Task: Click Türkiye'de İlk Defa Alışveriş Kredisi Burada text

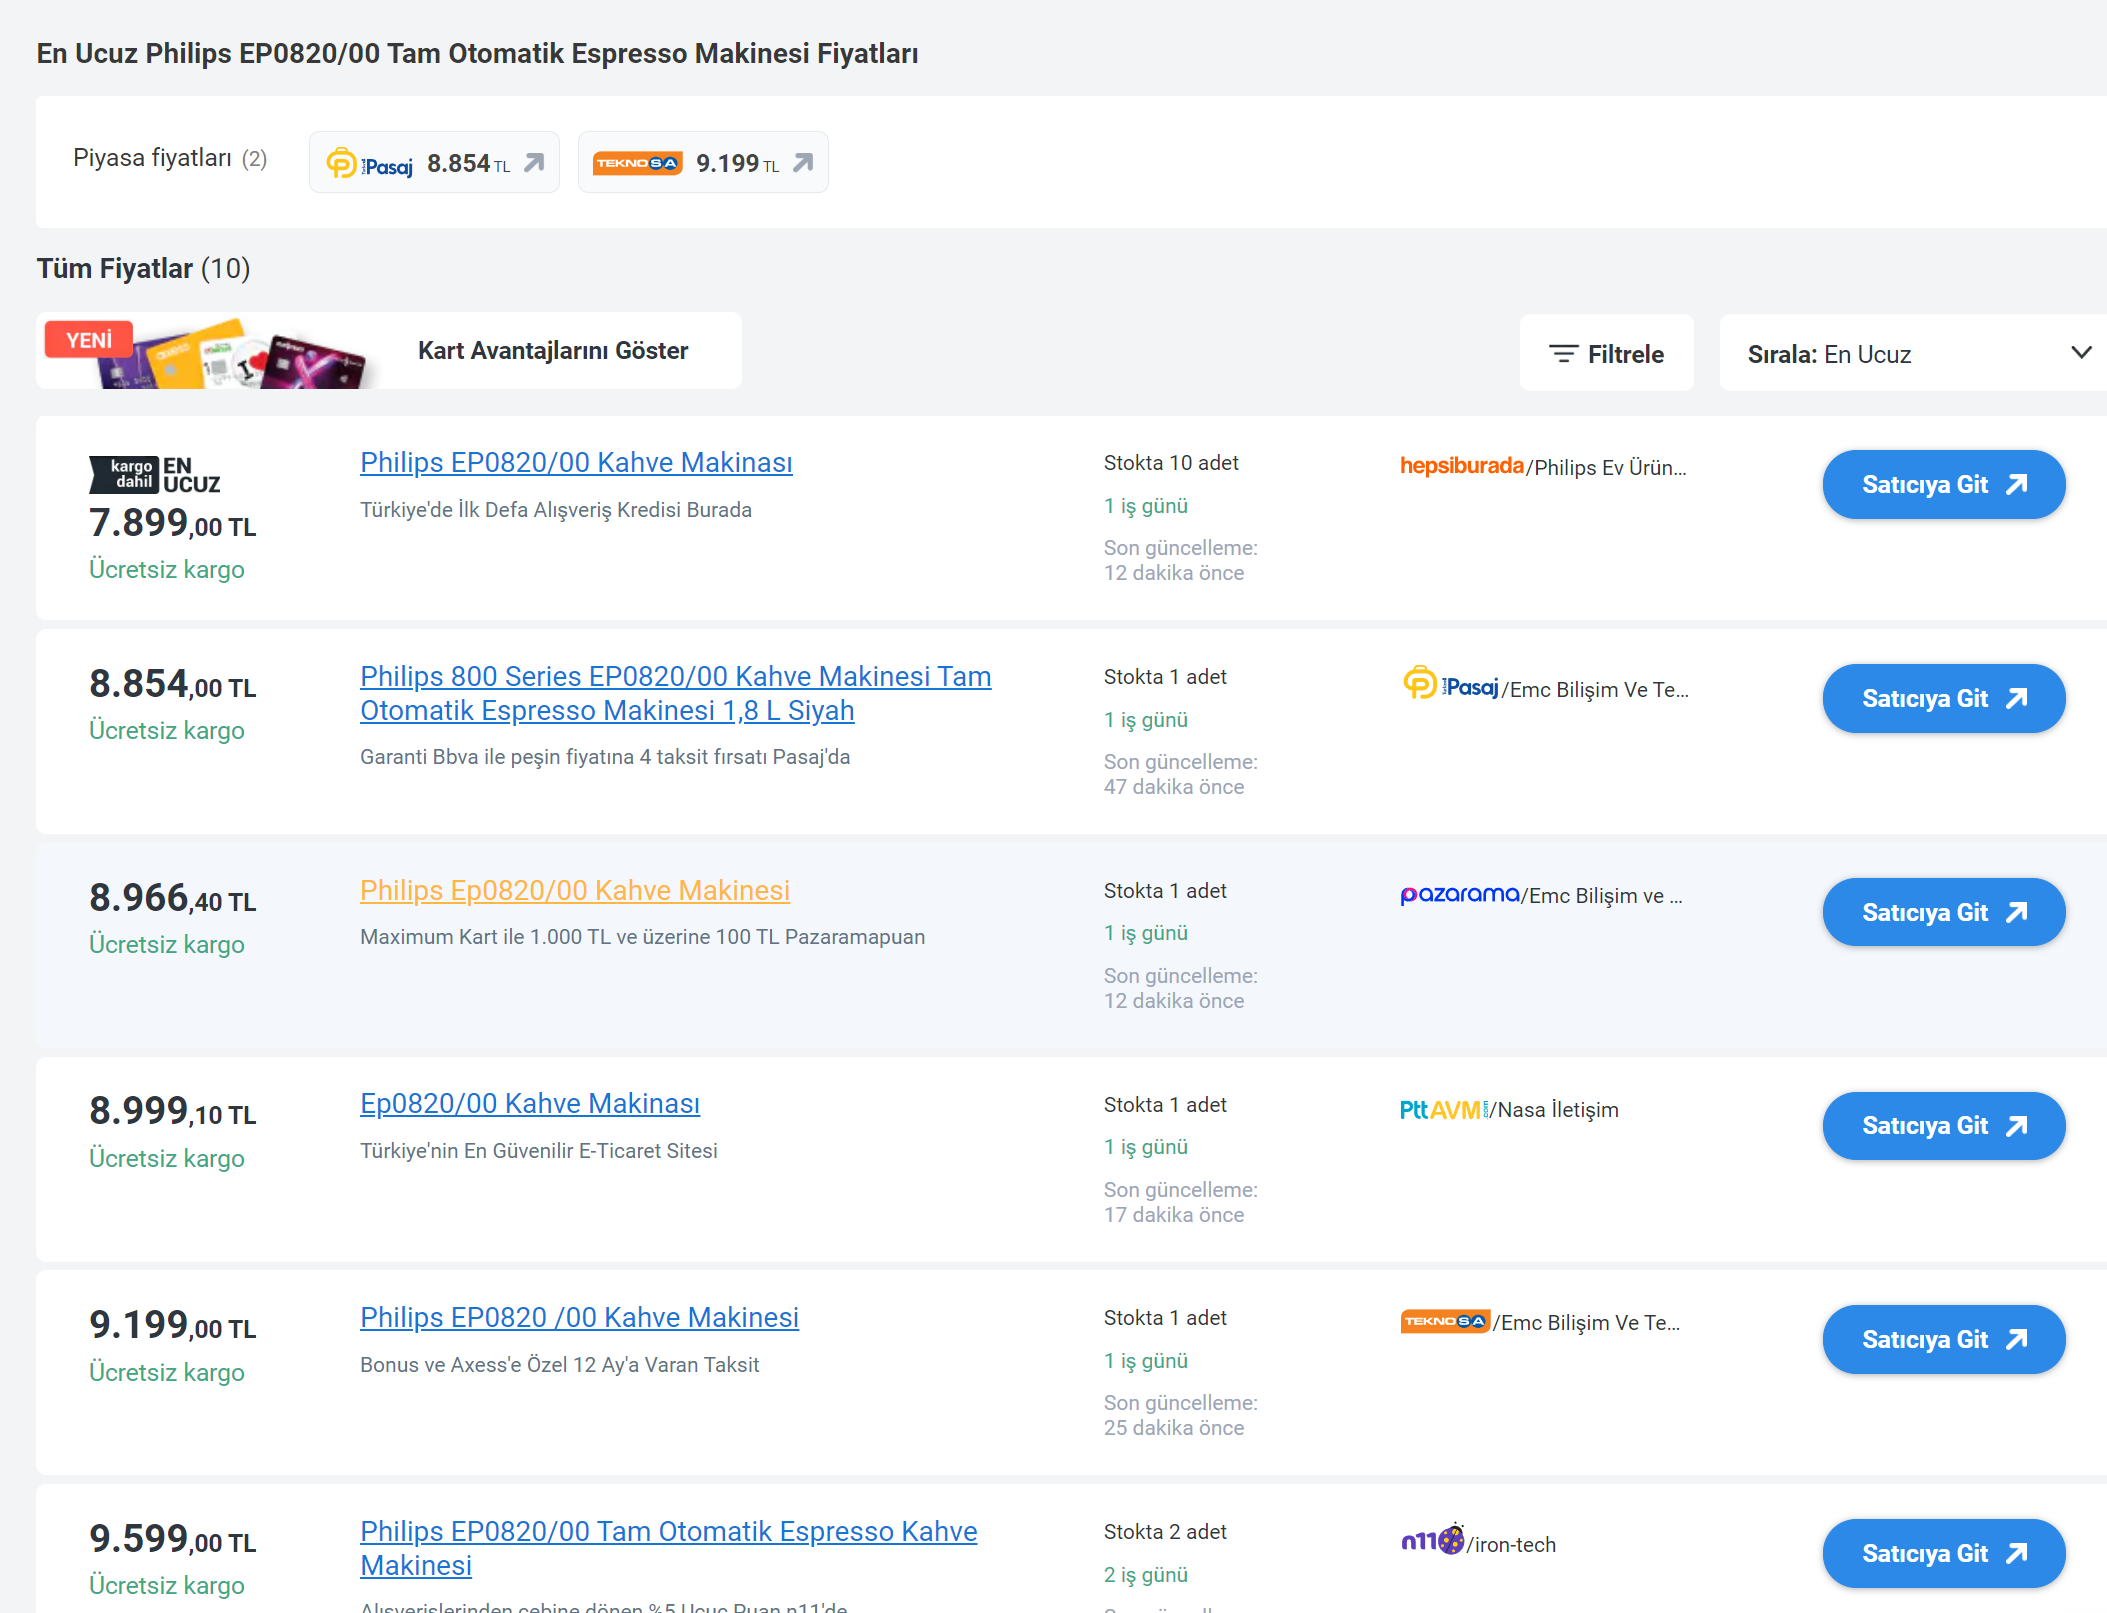Action: pyautogui.click(x=556, y=510)
